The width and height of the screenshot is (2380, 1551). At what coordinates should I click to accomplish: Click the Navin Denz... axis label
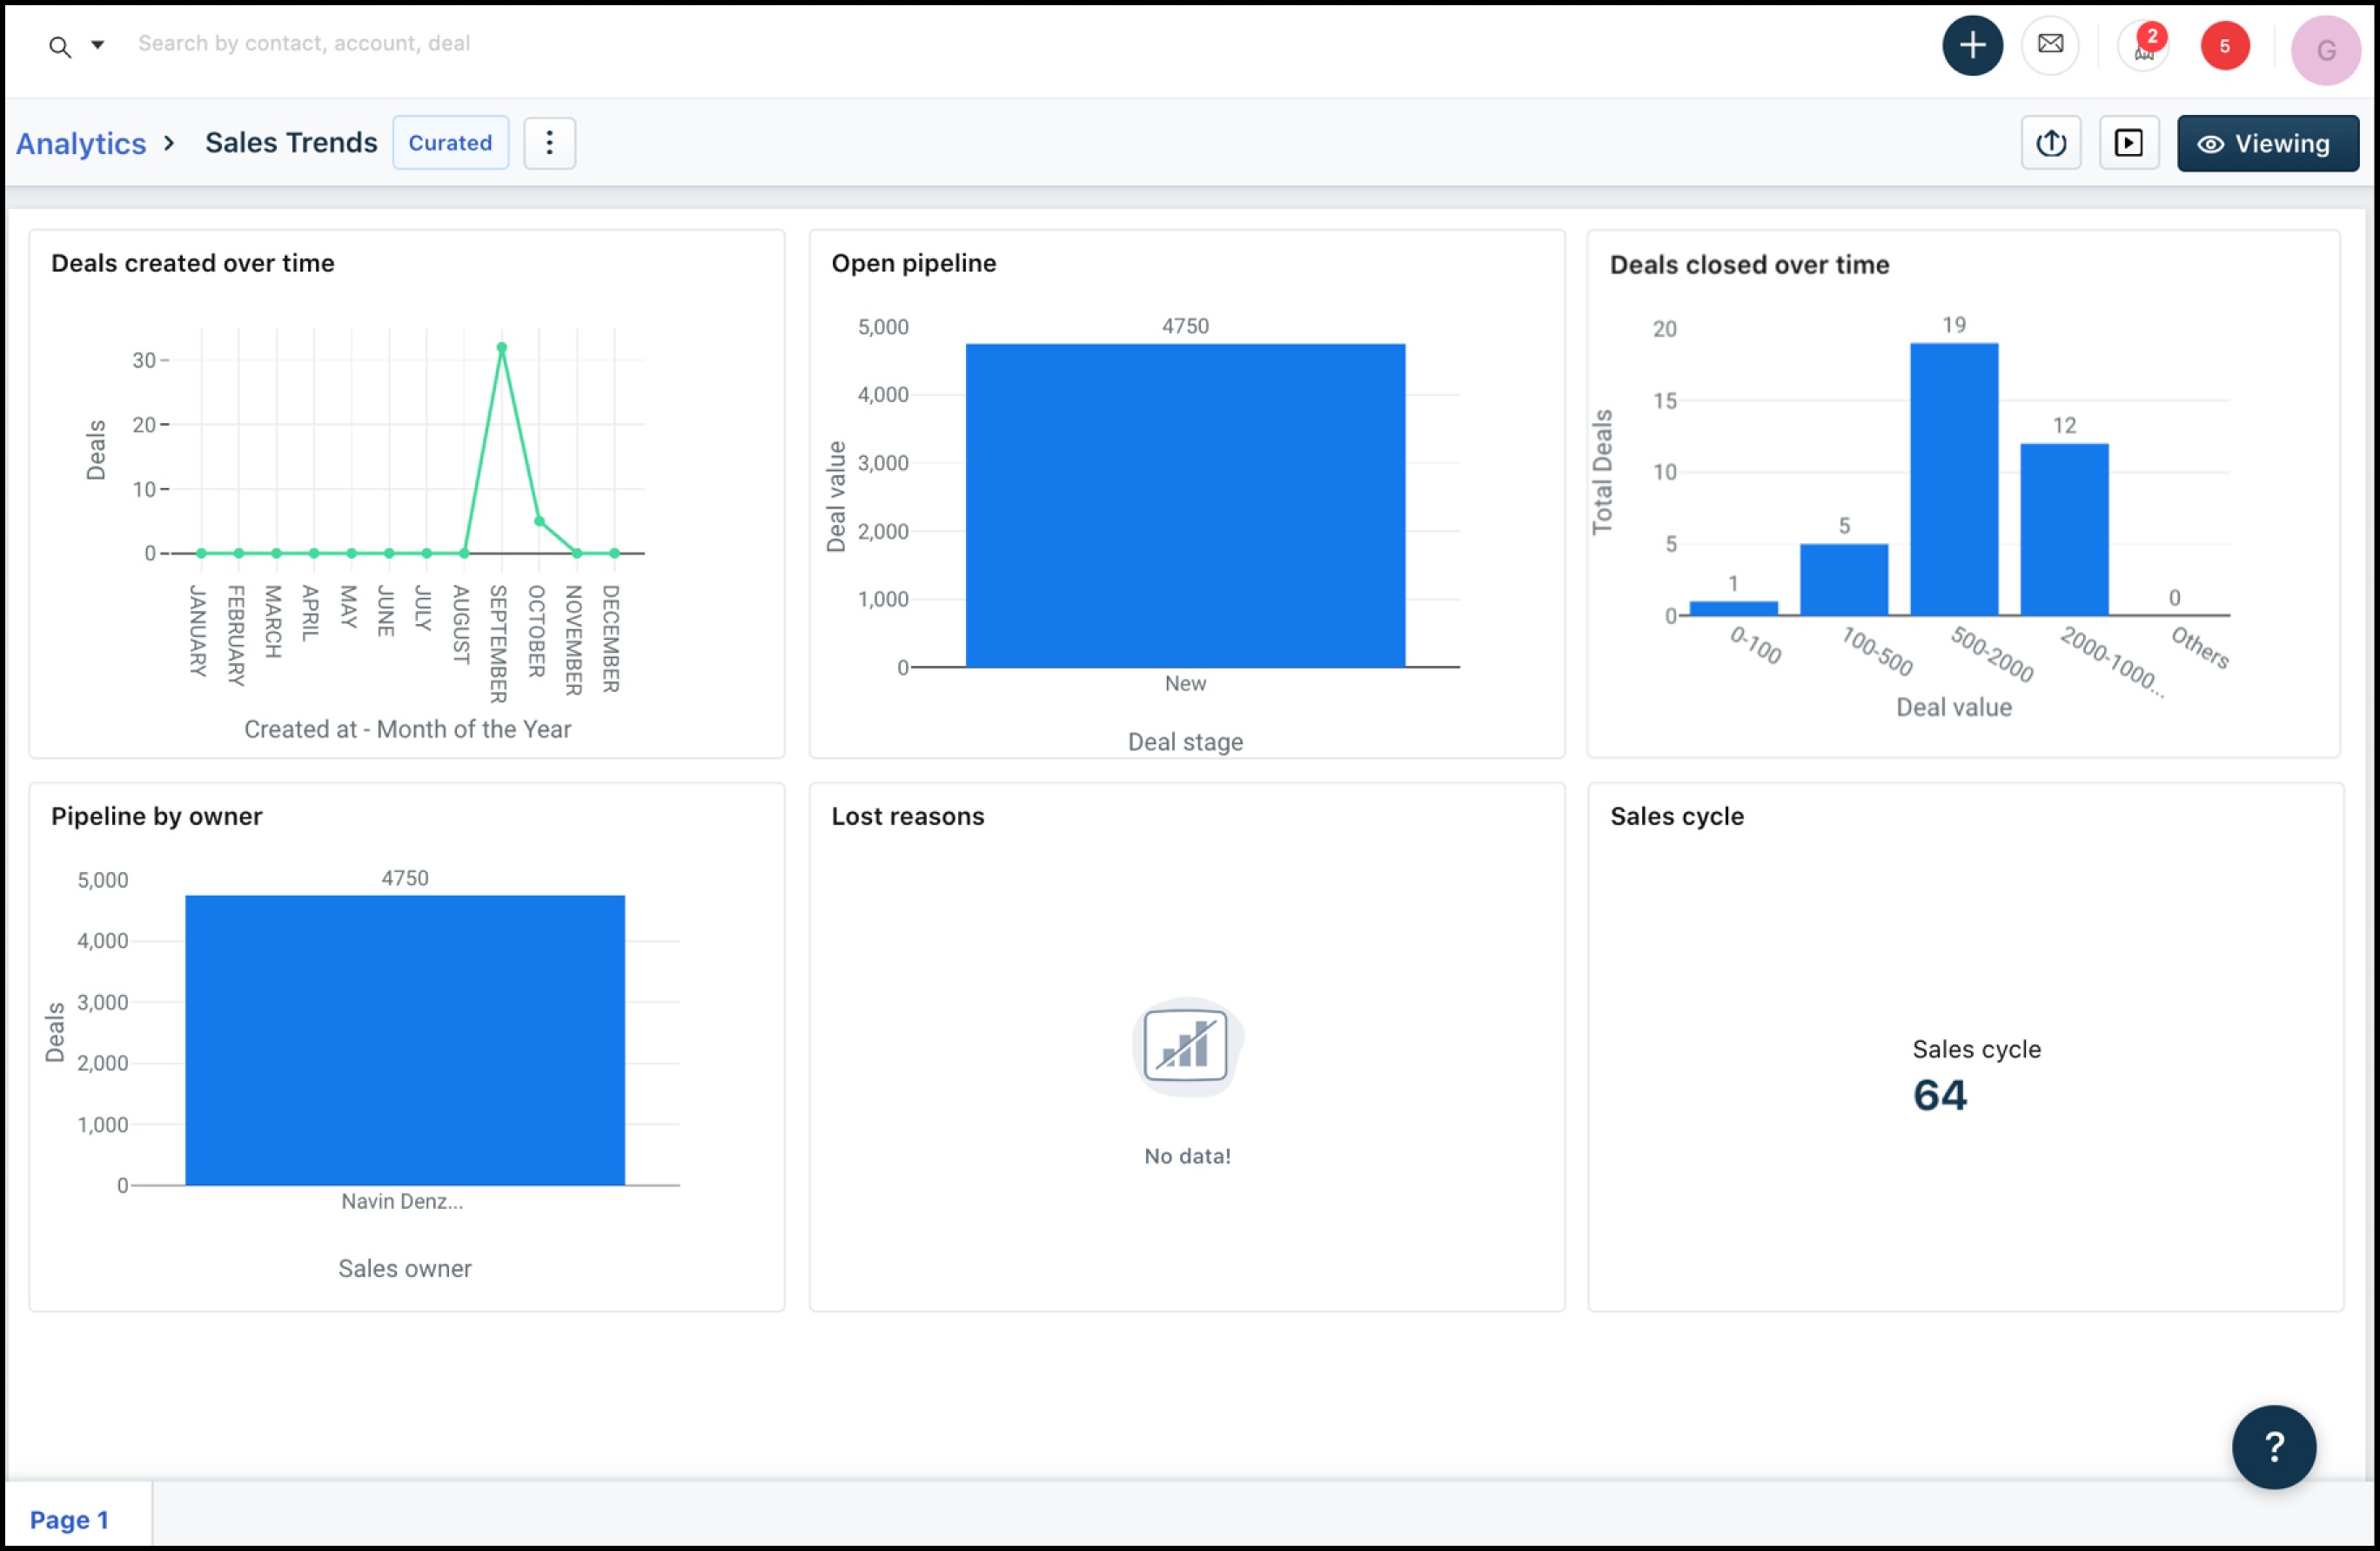pyautogui.click(x=402, y=1201)
